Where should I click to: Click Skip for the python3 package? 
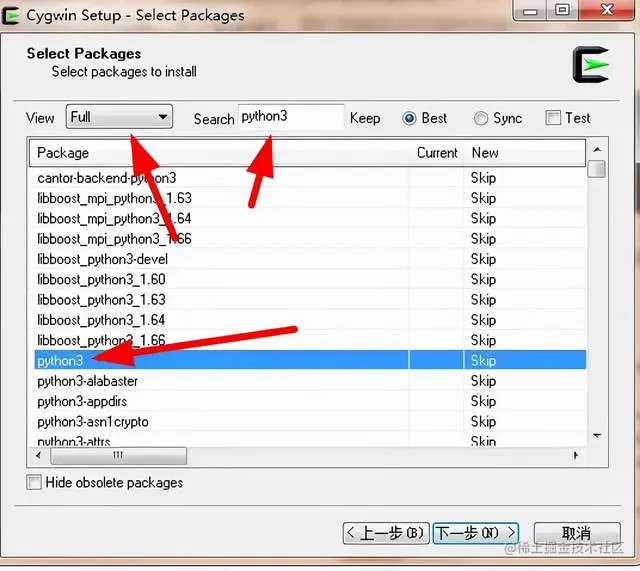(483, 361)
